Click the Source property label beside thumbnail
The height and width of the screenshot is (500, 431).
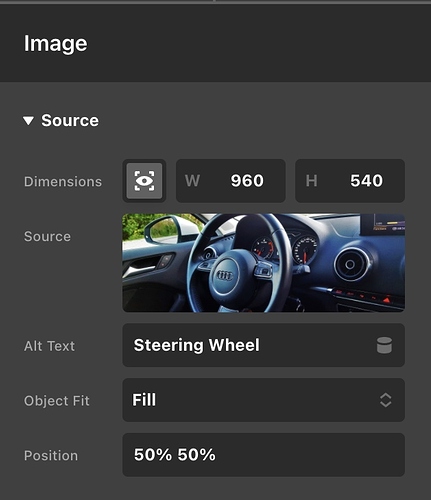click(x=47, y=236)
